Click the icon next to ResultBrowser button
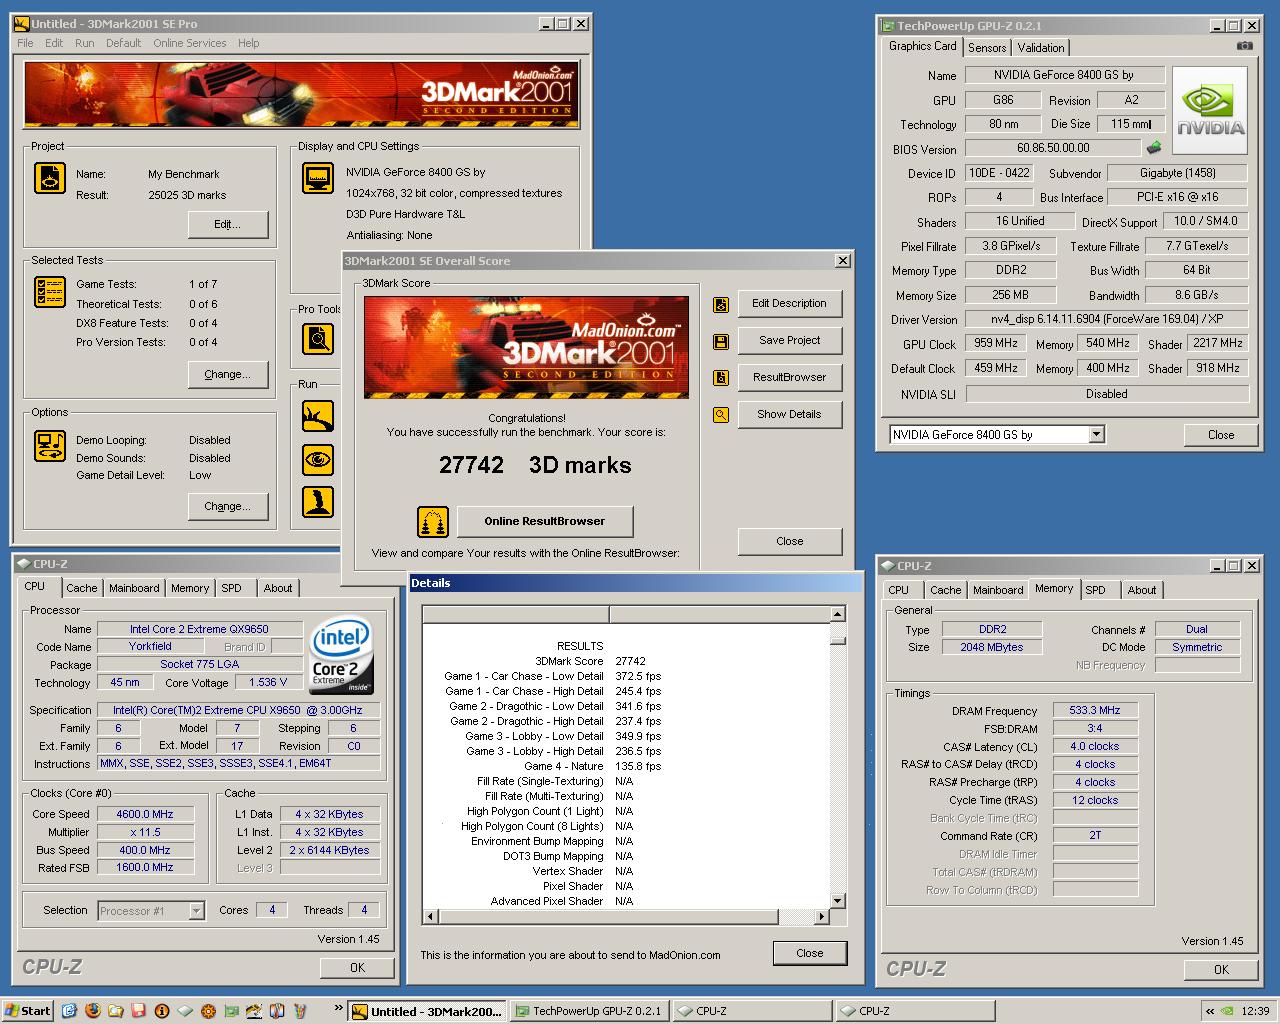The height and width of the screenshot is (1024, 1280). point(720,378)
